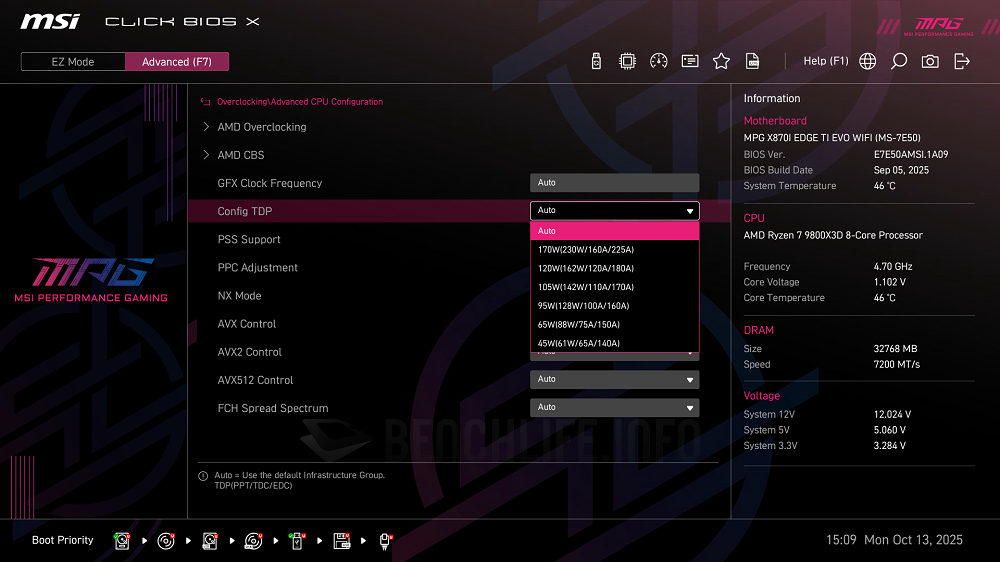Click the Help (F1) button
The height and width of the screenshot is (562, 1000).
825,61
